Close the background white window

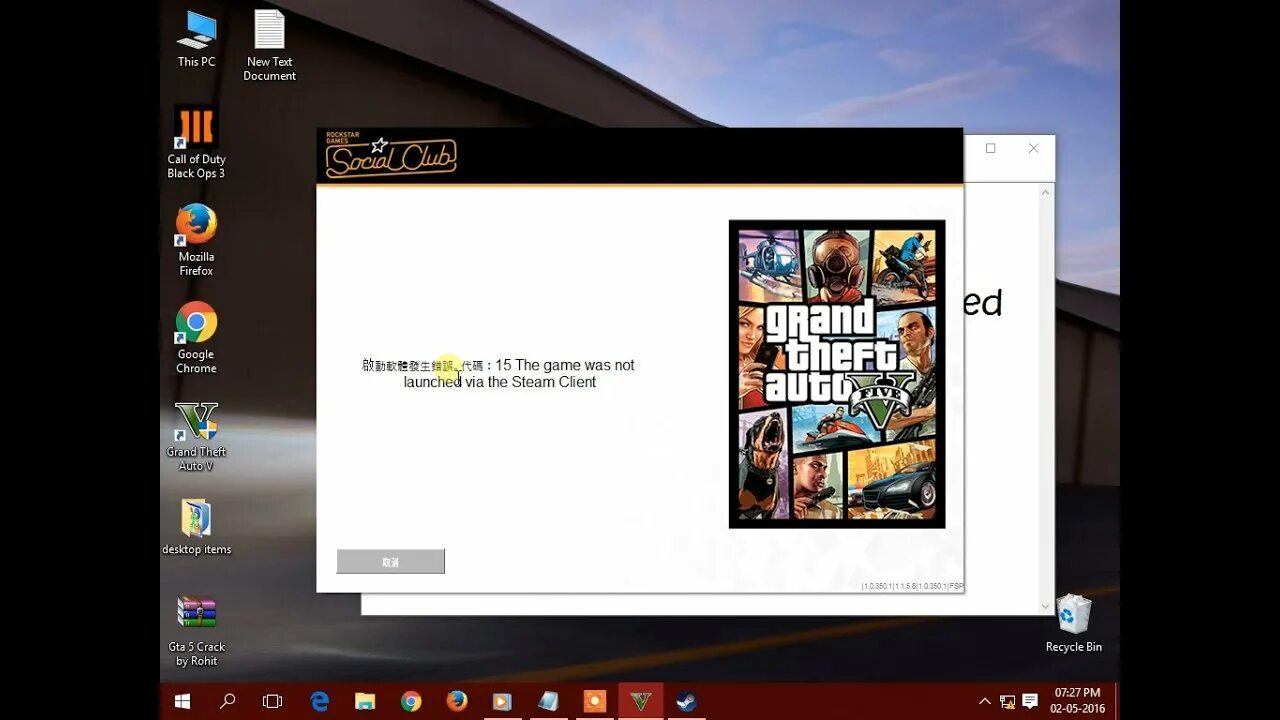pos(1034,148)
